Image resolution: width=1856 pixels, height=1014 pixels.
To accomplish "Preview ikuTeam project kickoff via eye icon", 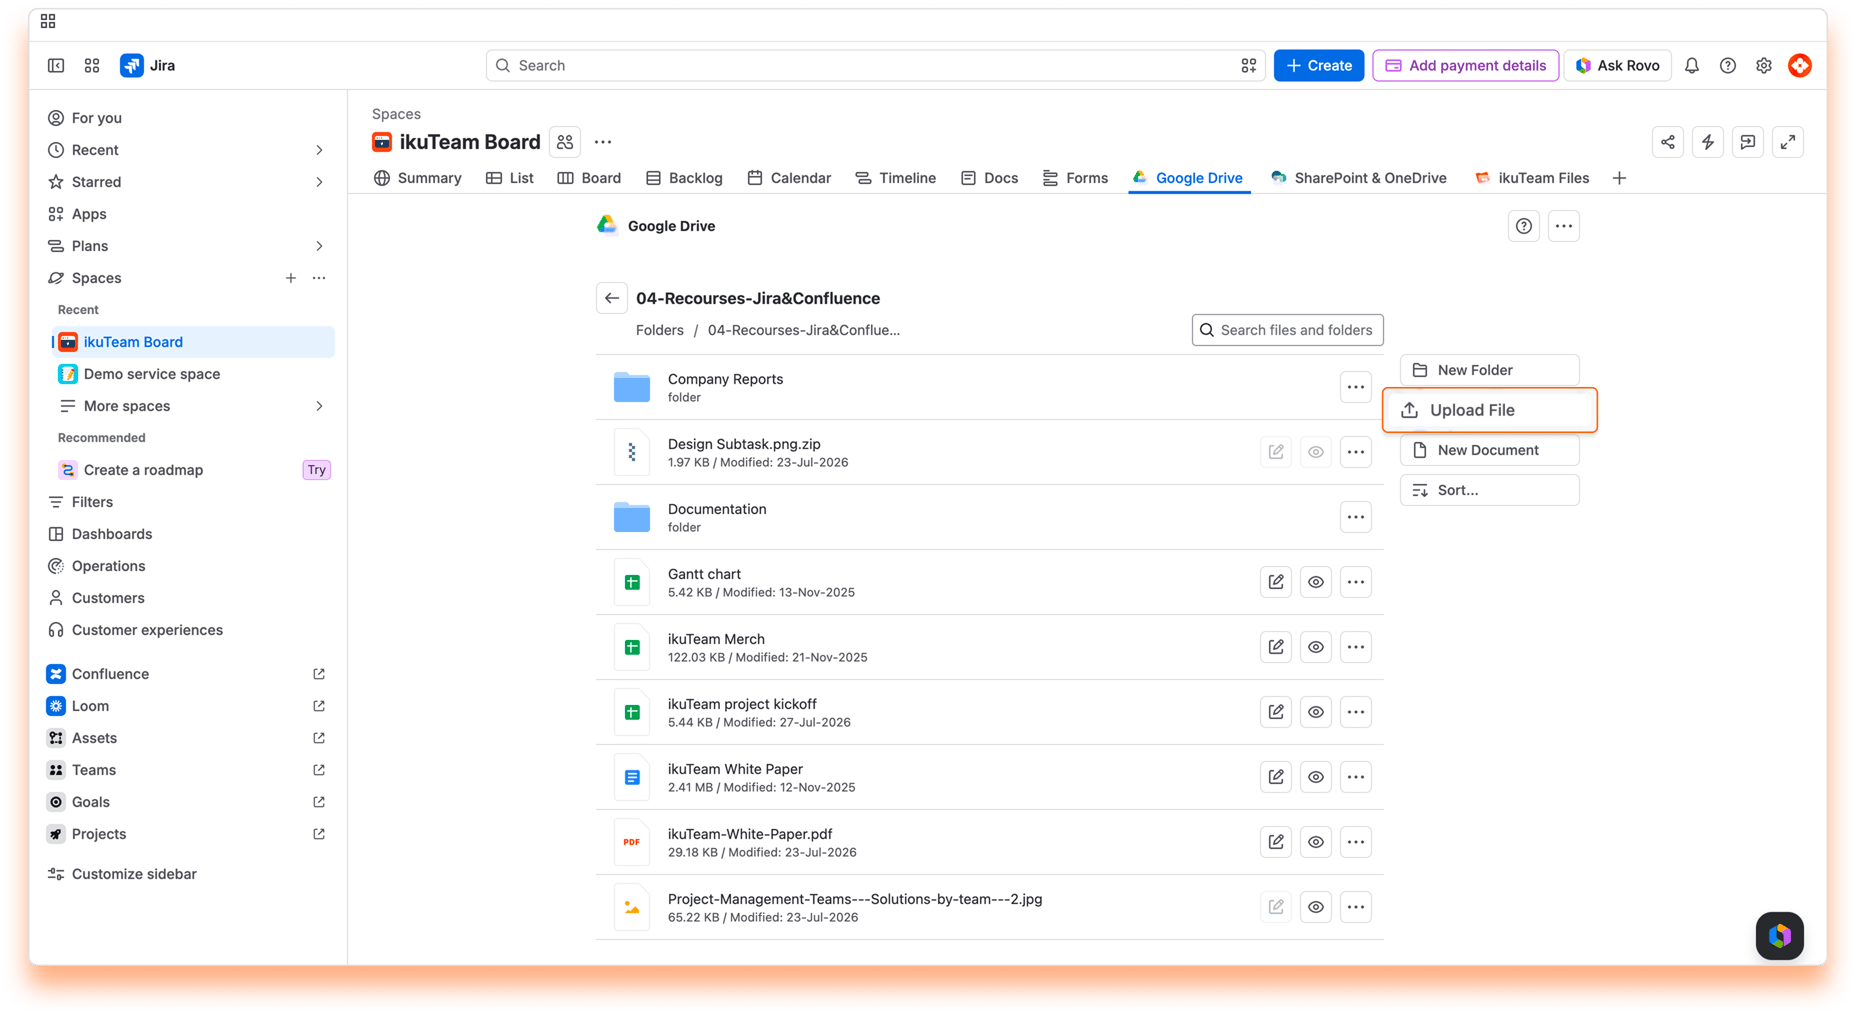I will pyautogui.click(x=1316, y=712).
